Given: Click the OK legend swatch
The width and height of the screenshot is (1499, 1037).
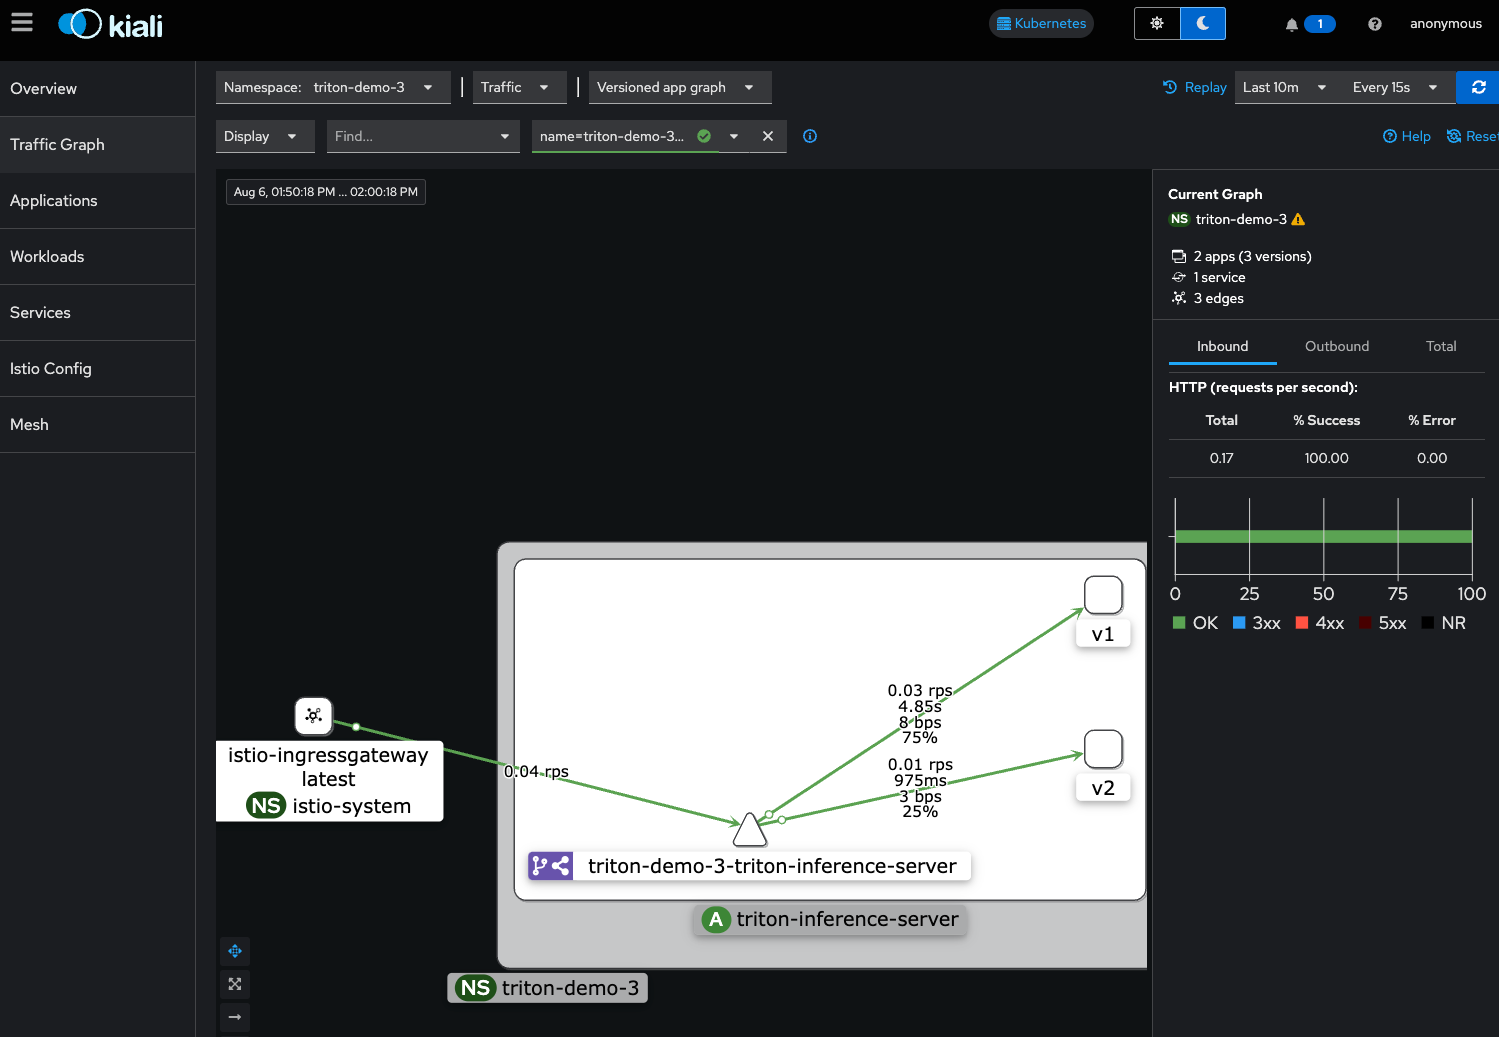Looking at the screenshot, I should pyautogui.click(x=1179, y=623).
